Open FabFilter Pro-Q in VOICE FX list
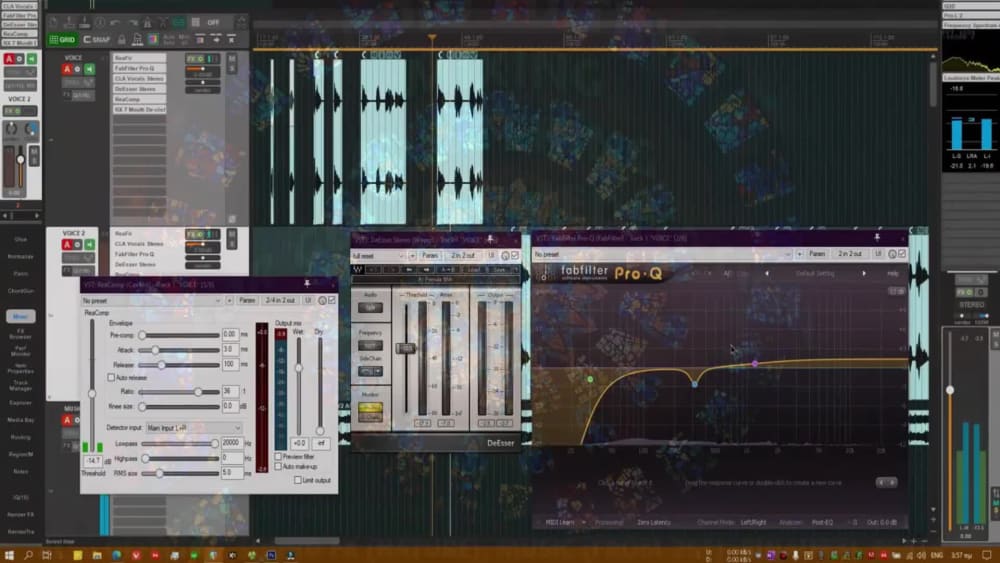This screenshot has width=1000, height=563. pyautogui.click(x=139, y=68)
